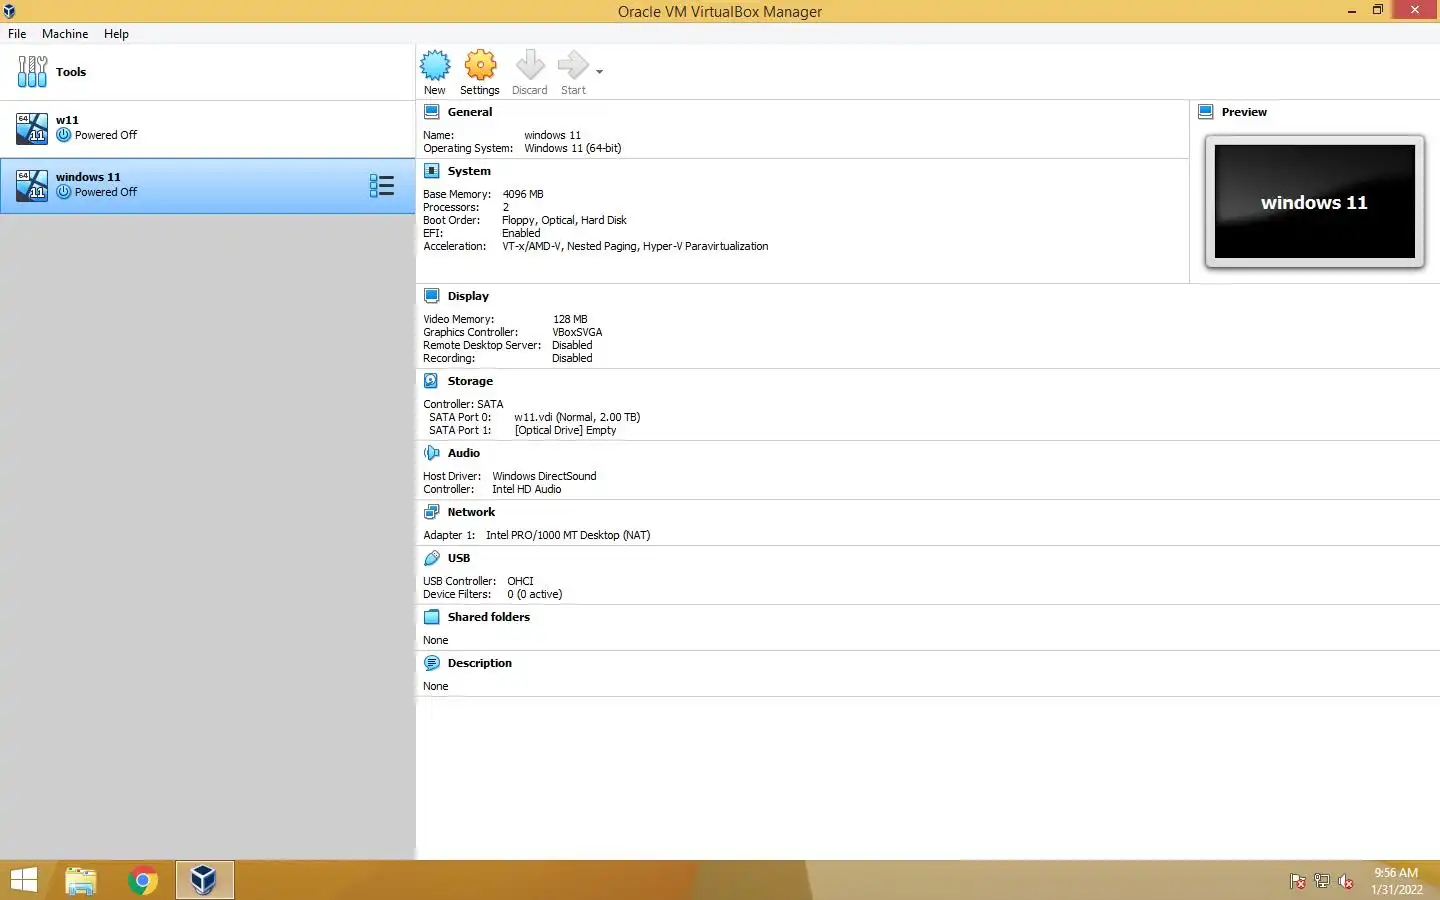Screen dimensions: 1440x900
Task: Click the muted volume tray icon
Action: (1346, 881)
